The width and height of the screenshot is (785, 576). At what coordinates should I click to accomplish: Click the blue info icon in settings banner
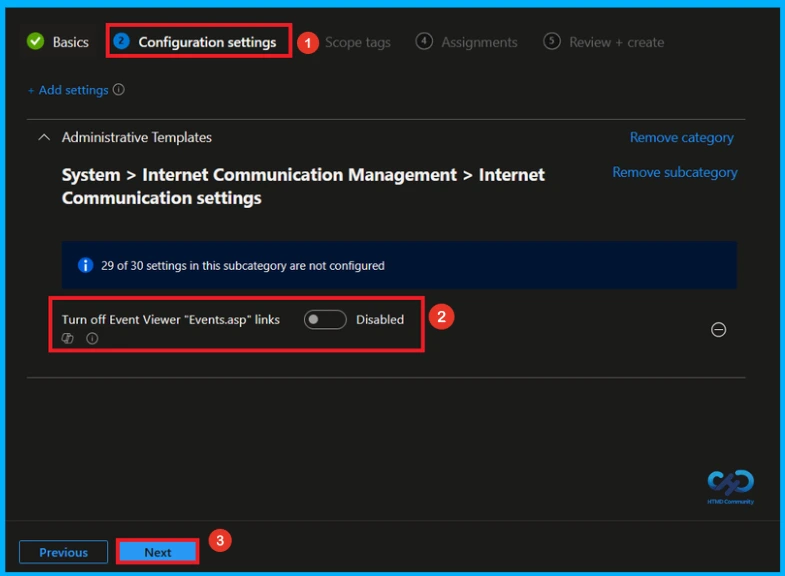point(86,265)
